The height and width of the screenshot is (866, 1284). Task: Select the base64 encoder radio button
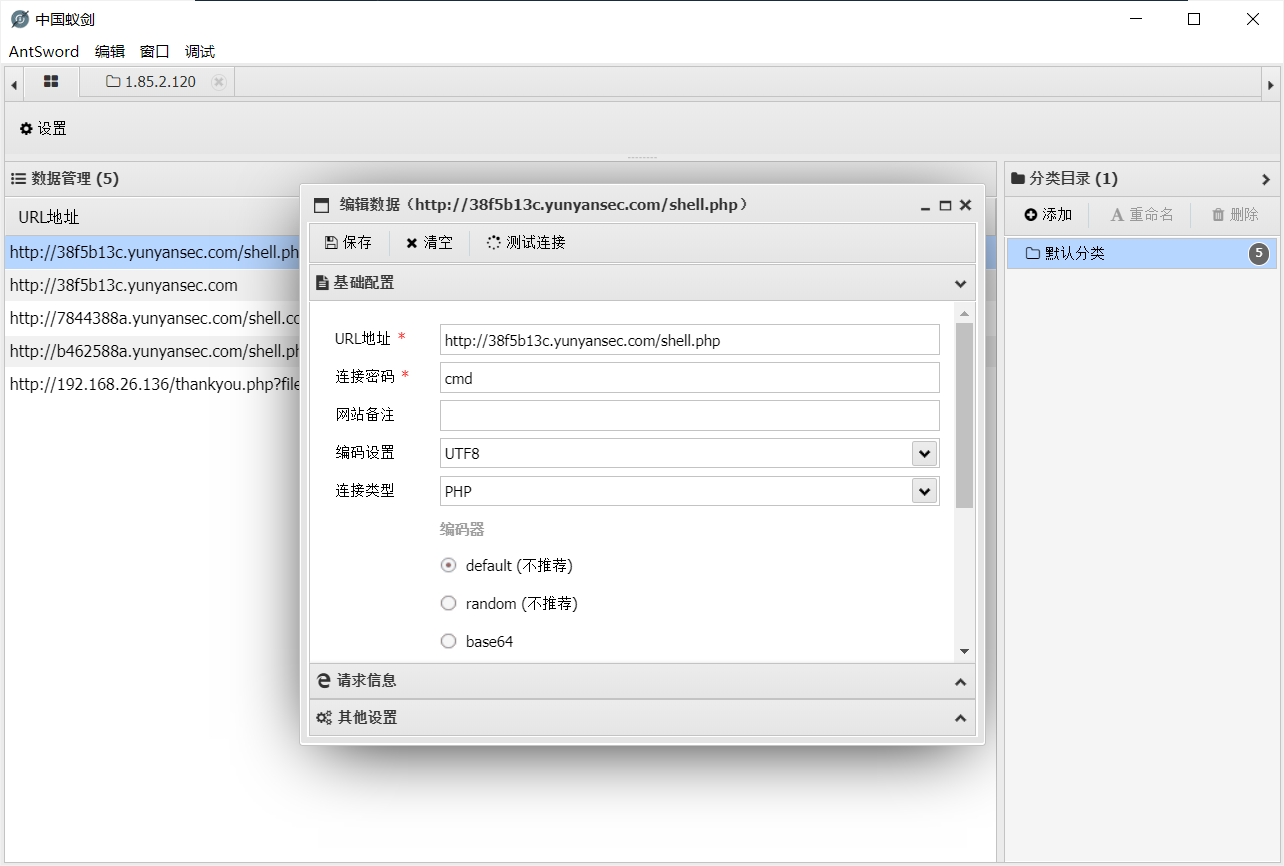coord(449,641)
